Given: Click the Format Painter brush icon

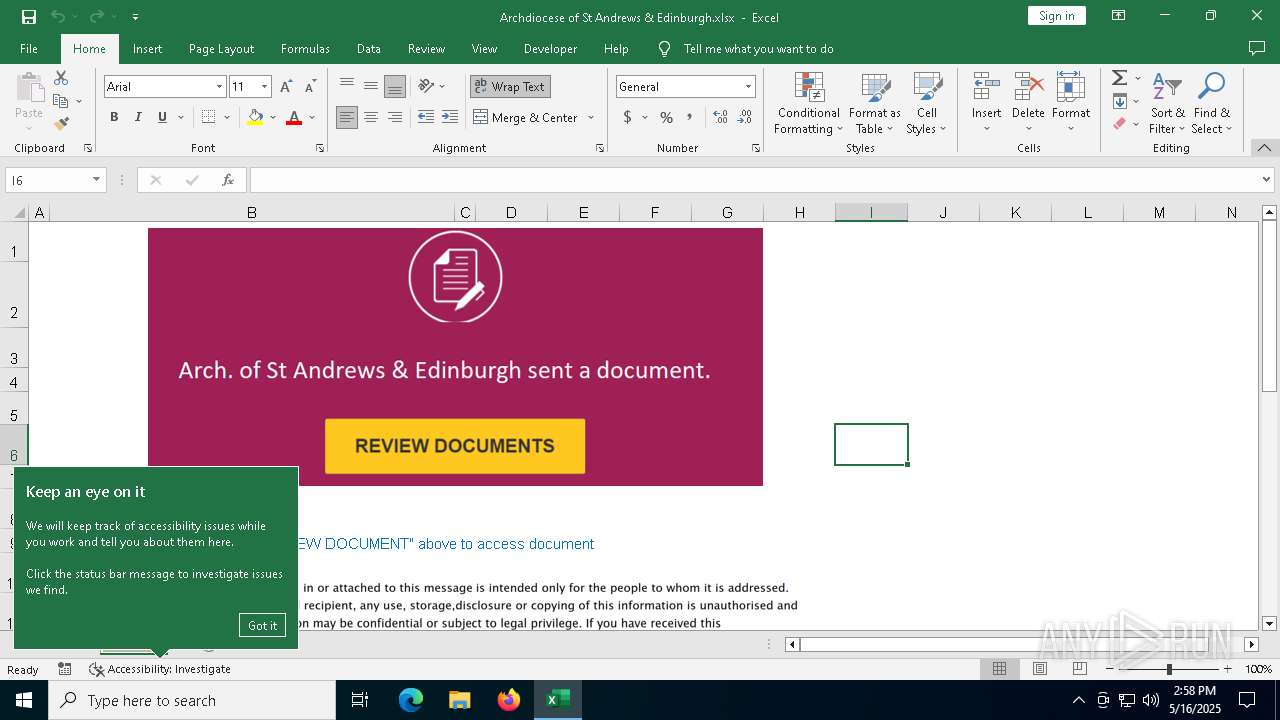Looking at the screenshot, I should pyautogui.click(x=61, y=124).
